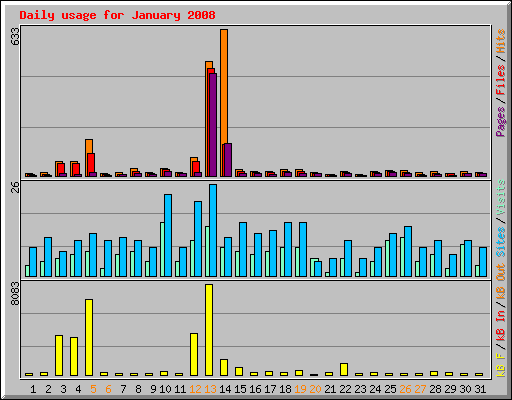
Task: Click day label "3" on the x-axis
Action: coord(63,389)
